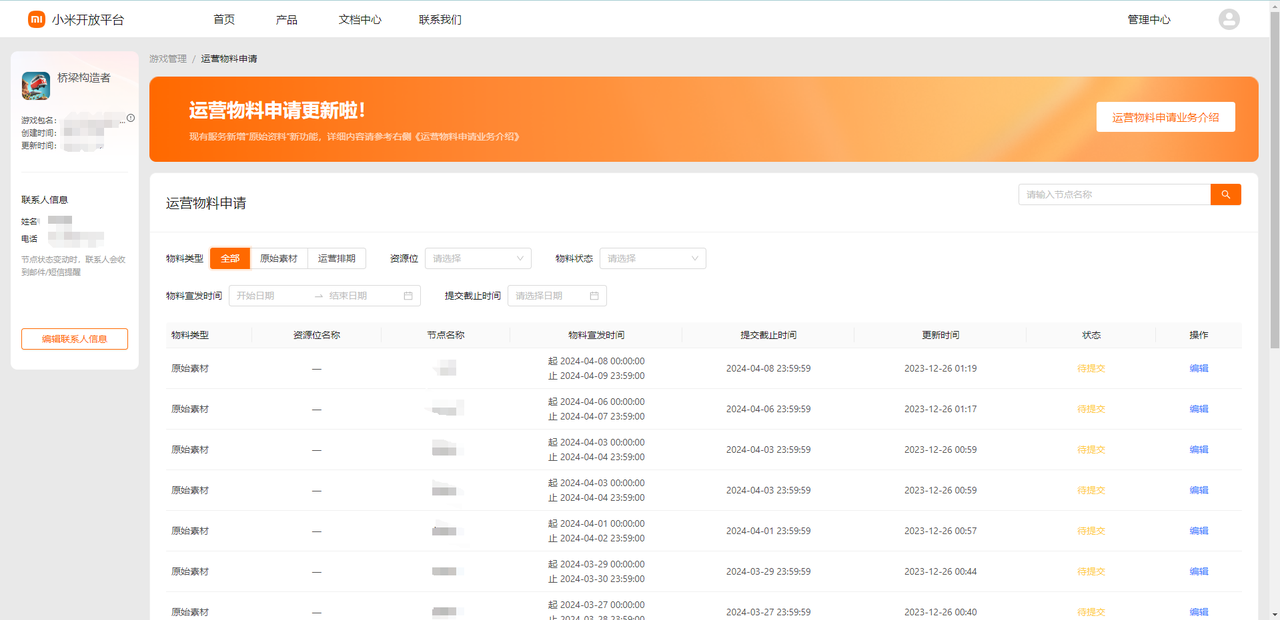1280x620 pixels.
Task: Click the info icon beside game package name
Action: [130, 118]
